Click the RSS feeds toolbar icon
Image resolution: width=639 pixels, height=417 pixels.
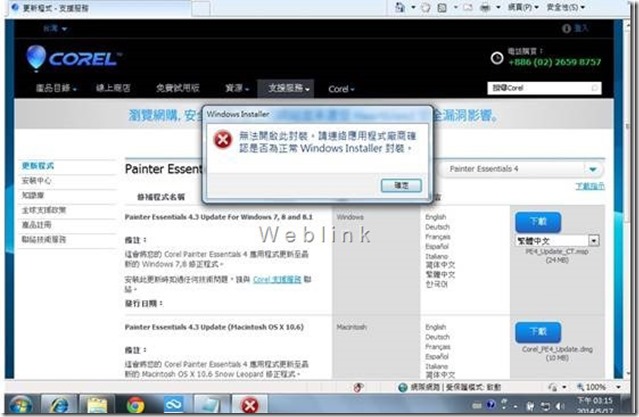442,7
